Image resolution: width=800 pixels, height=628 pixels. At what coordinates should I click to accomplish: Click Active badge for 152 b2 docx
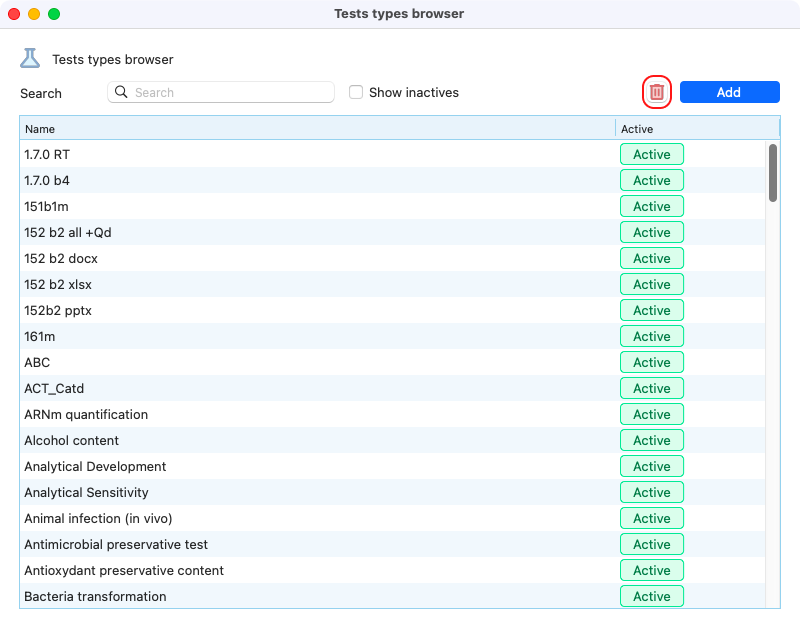coord(652,259)
